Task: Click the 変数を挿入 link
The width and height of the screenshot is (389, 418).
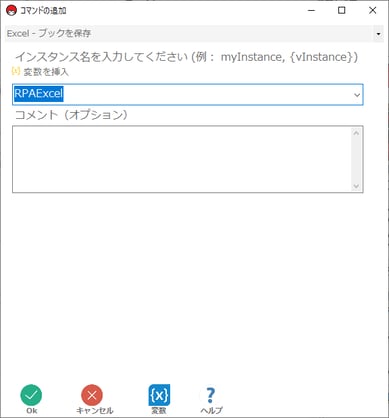Action: (46, 72)
